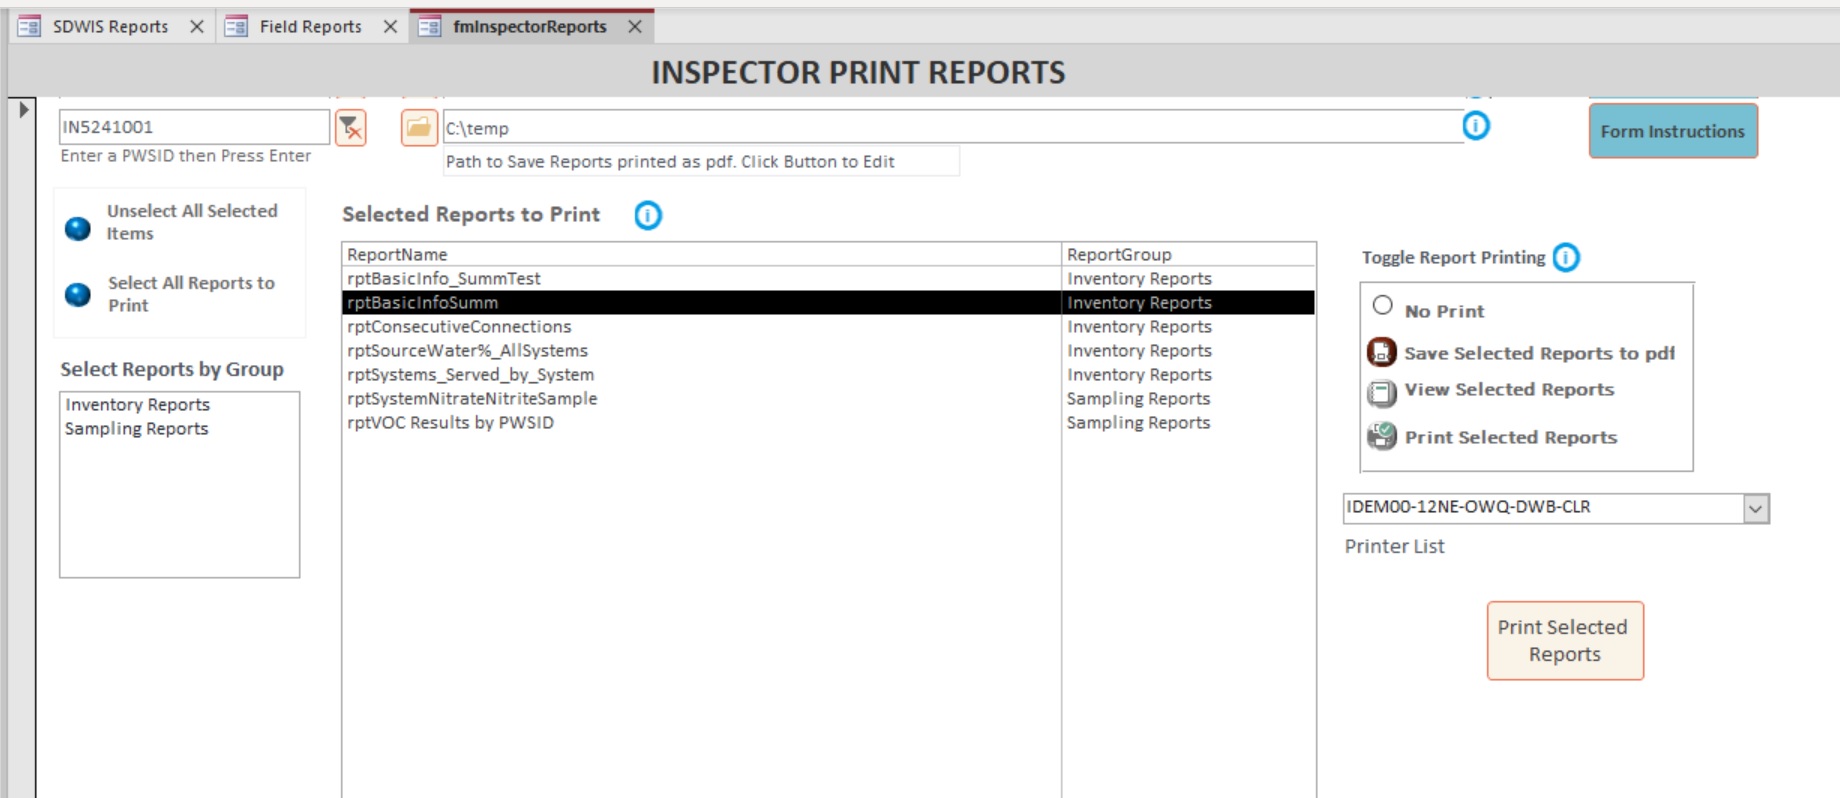
Task: Select the rptVOC Results by PWSID row
Action: 829,422
